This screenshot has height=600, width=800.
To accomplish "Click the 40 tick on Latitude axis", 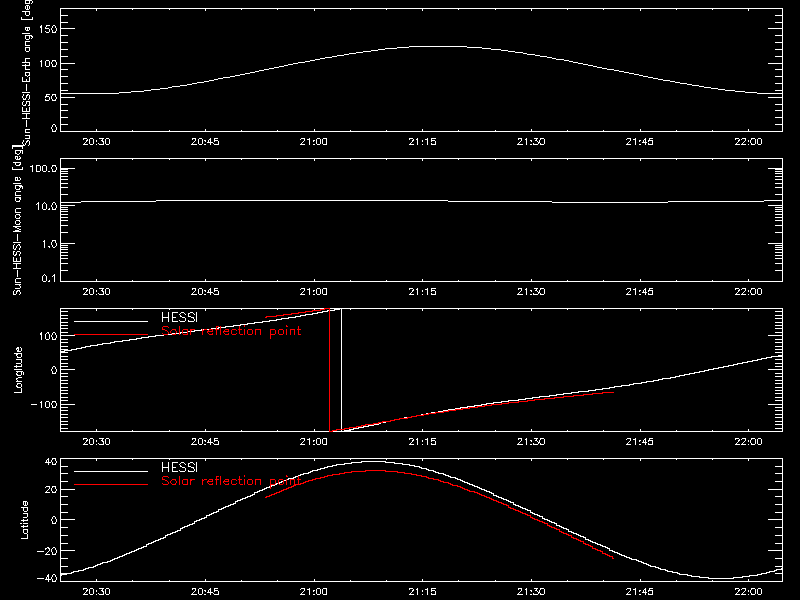I will (x=51, y=462).
